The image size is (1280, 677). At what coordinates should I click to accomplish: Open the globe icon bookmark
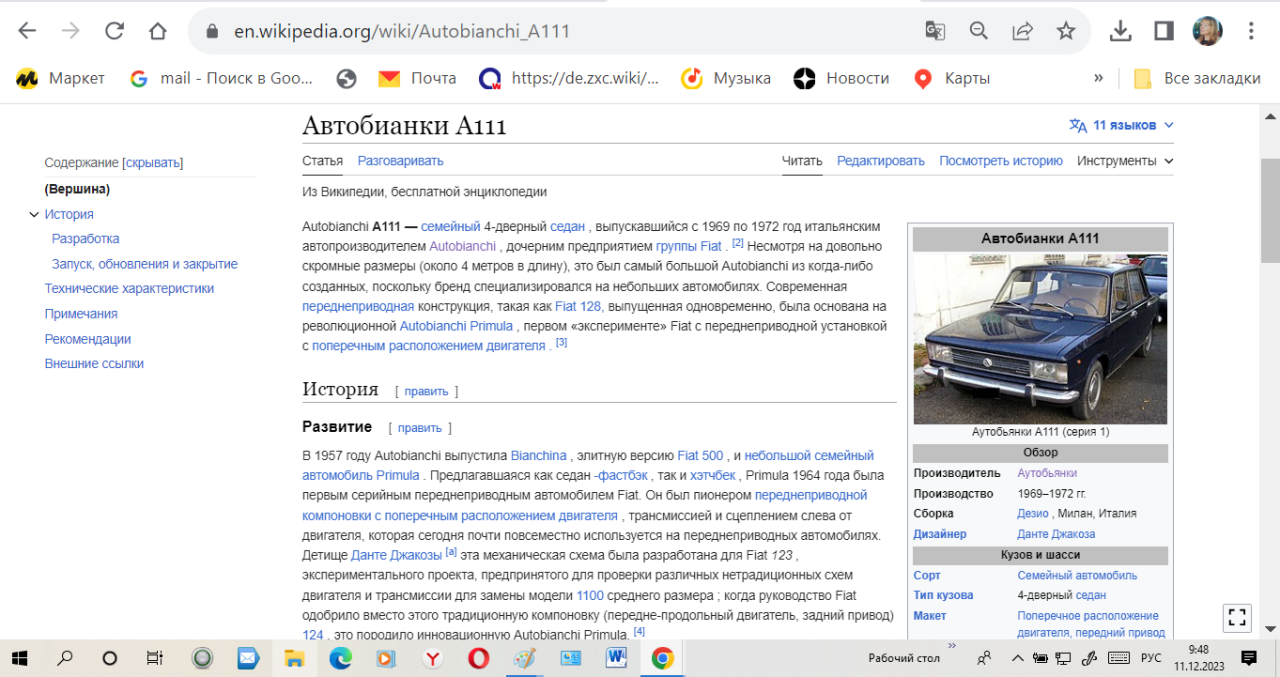pyautogui.click(x=346, y=78)
